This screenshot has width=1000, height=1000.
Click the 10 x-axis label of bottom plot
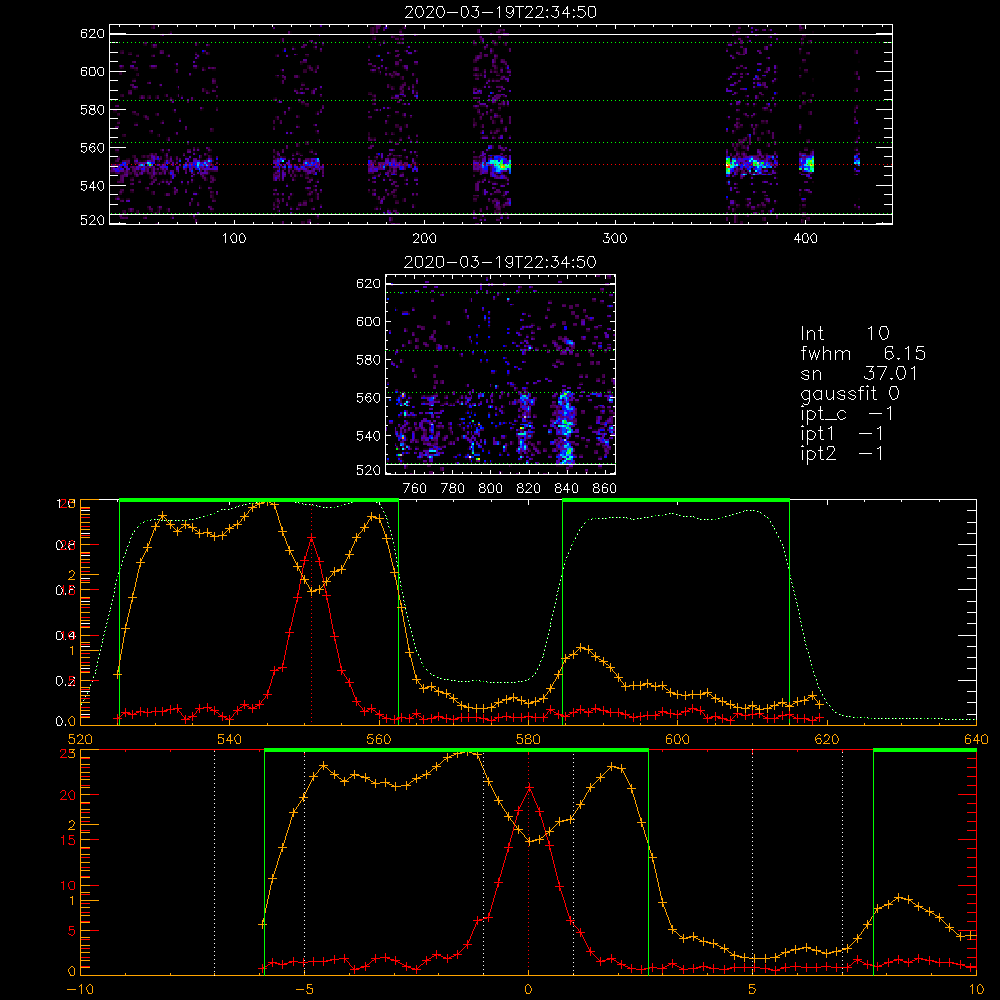tap(976, 990)
